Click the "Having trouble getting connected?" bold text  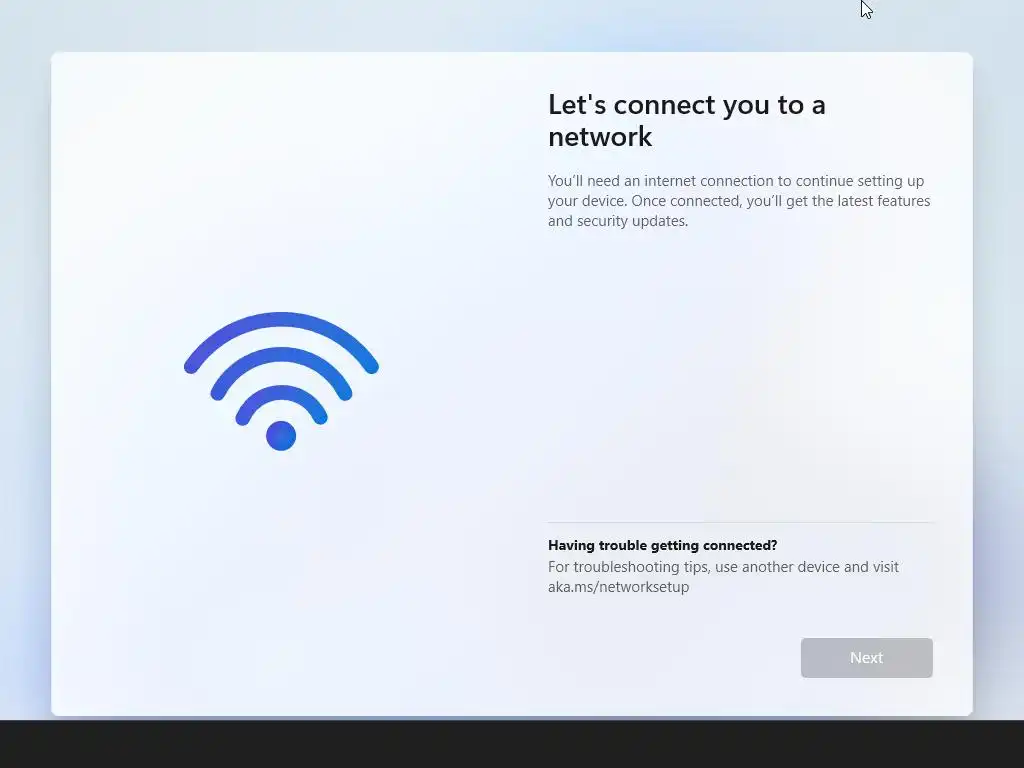pyautogui.click(x=662, y=545)
